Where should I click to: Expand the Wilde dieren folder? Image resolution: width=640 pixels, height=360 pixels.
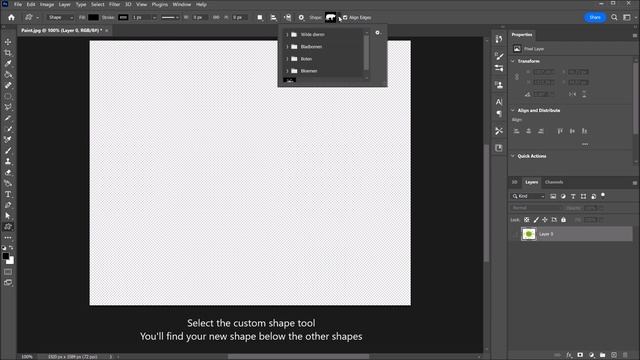(287, 35)
